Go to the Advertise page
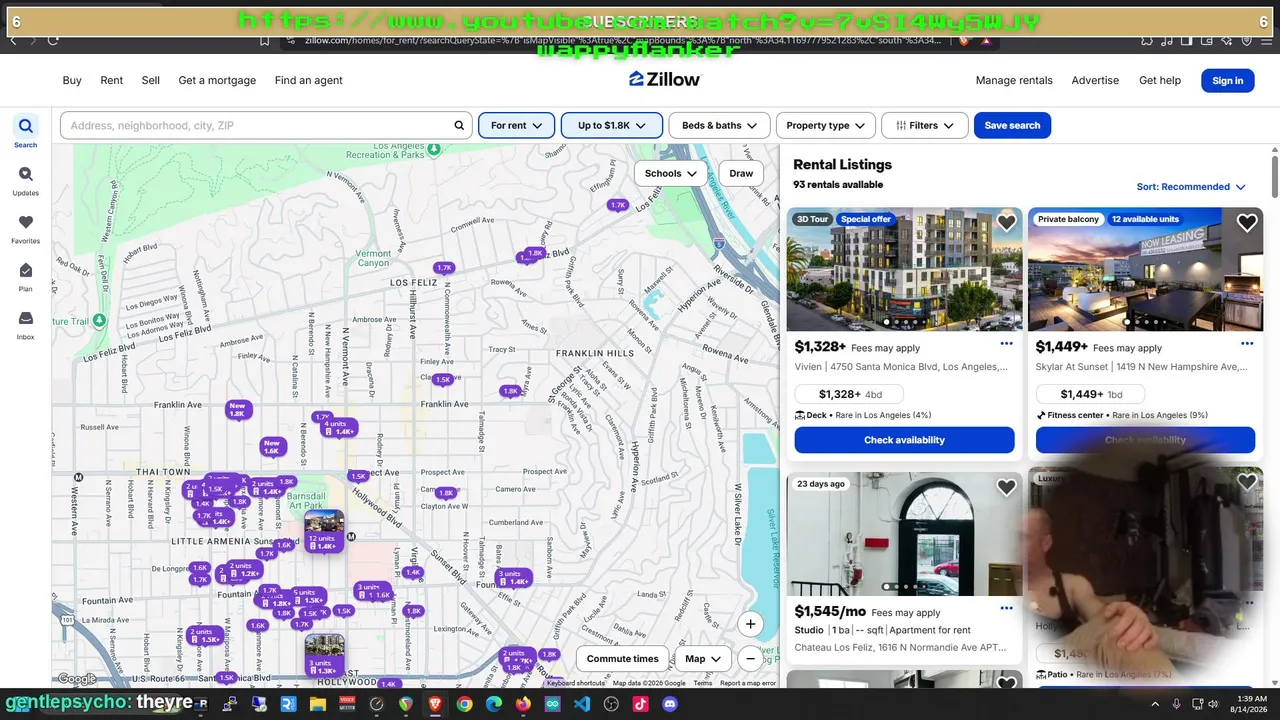Image resolution: width=1280 pixels, height=720 pixels. [1095, 80]
